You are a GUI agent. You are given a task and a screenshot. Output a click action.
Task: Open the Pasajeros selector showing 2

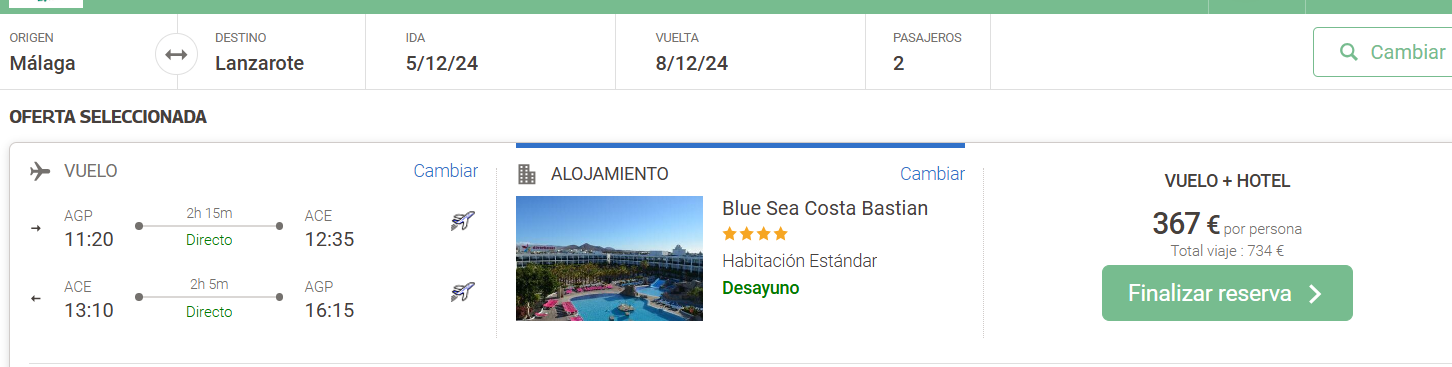(928, 52)
